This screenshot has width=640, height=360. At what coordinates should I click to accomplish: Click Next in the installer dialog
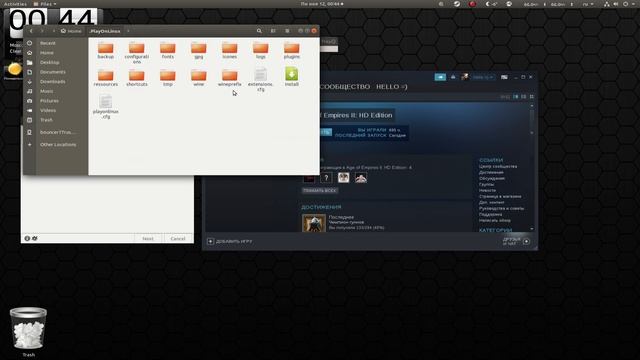[148, 238]
